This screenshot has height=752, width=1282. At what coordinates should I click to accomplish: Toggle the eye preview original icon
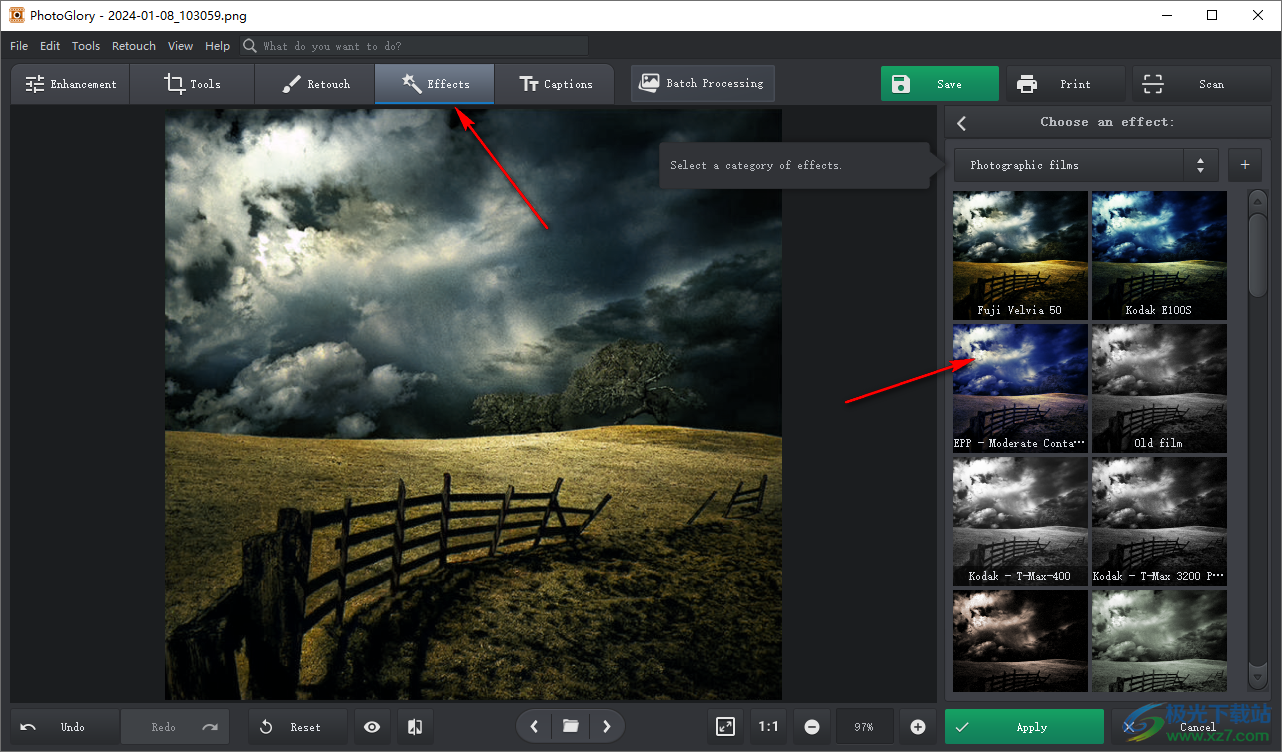pyautogui.click(x=372, y=727)
